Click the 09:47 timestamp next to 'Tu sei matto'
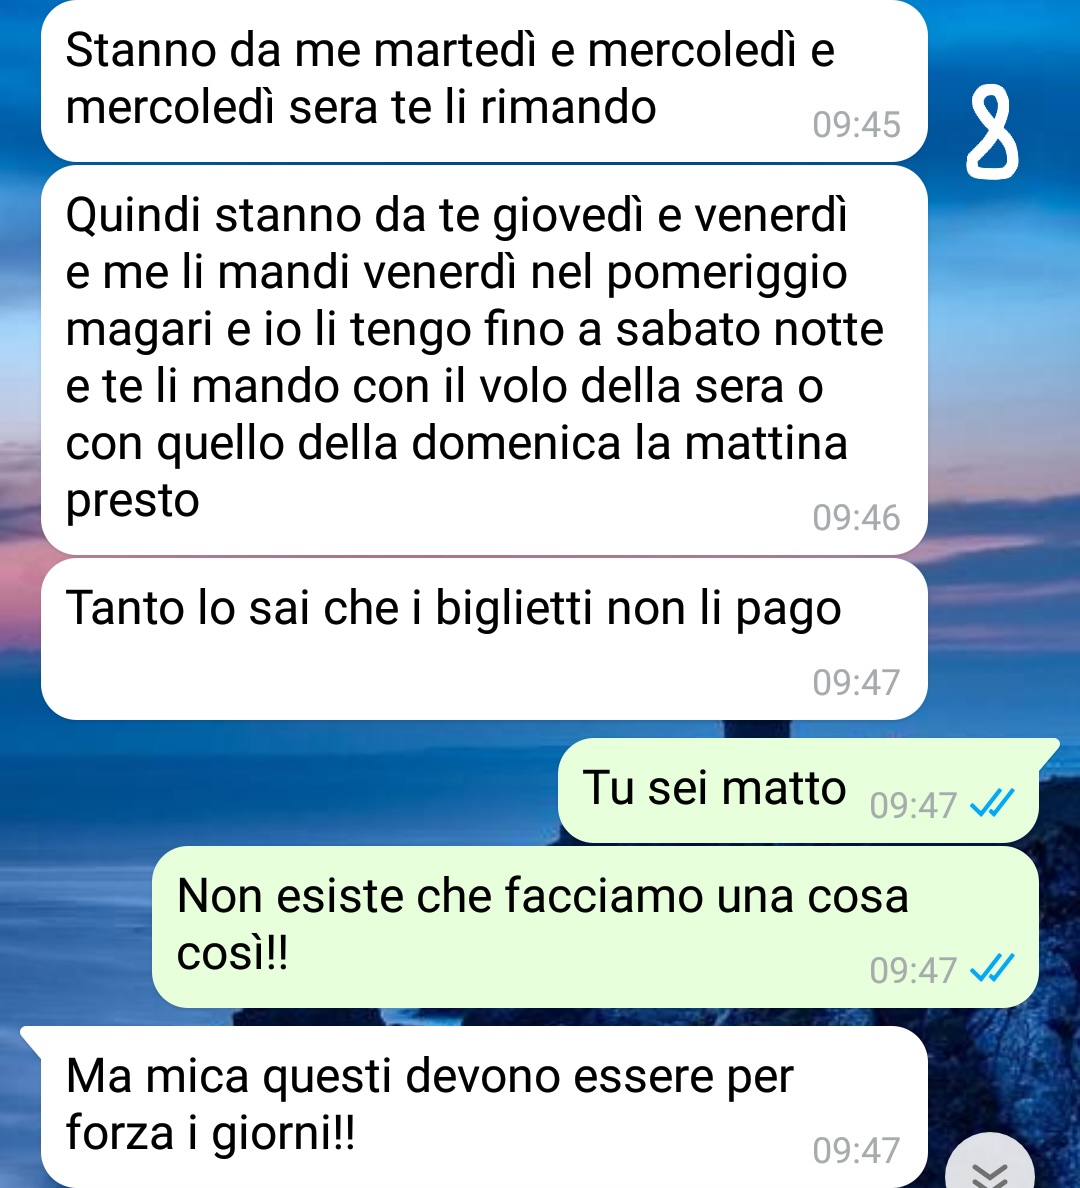1080x1188 pixels. tap(913, 805)
